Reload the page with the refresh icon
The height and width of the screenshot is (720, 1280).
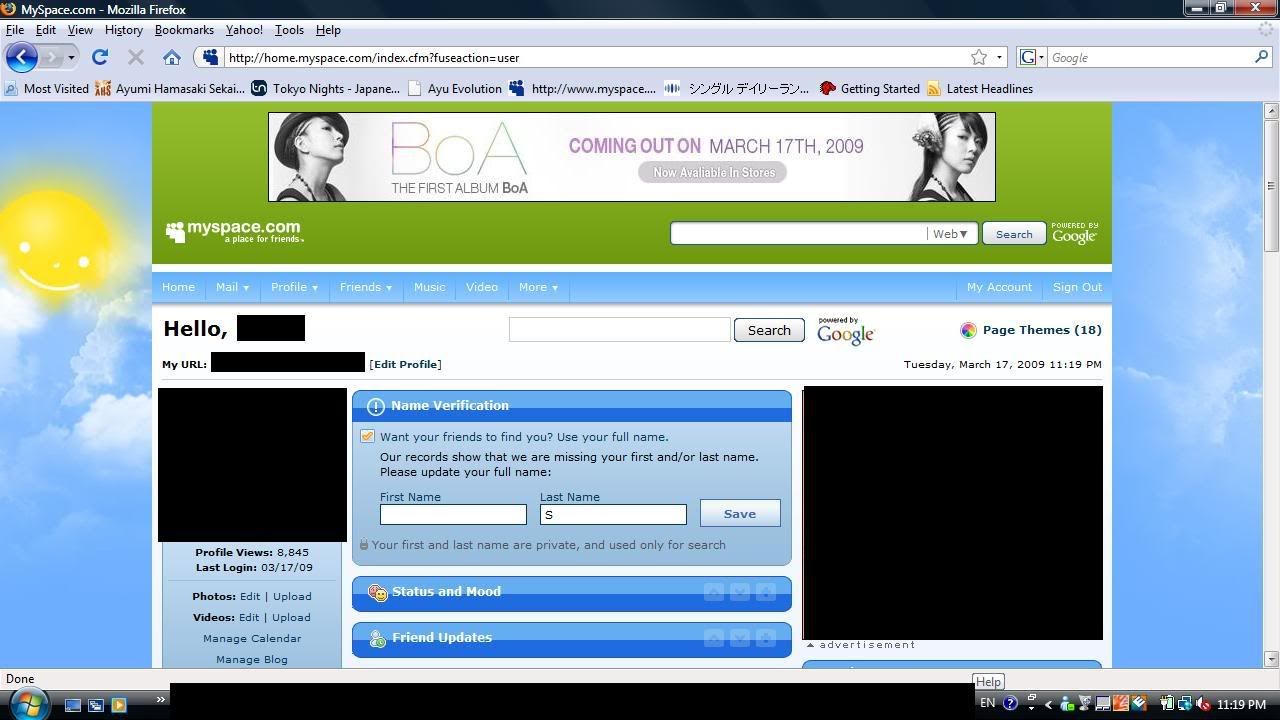click(100, 57)
